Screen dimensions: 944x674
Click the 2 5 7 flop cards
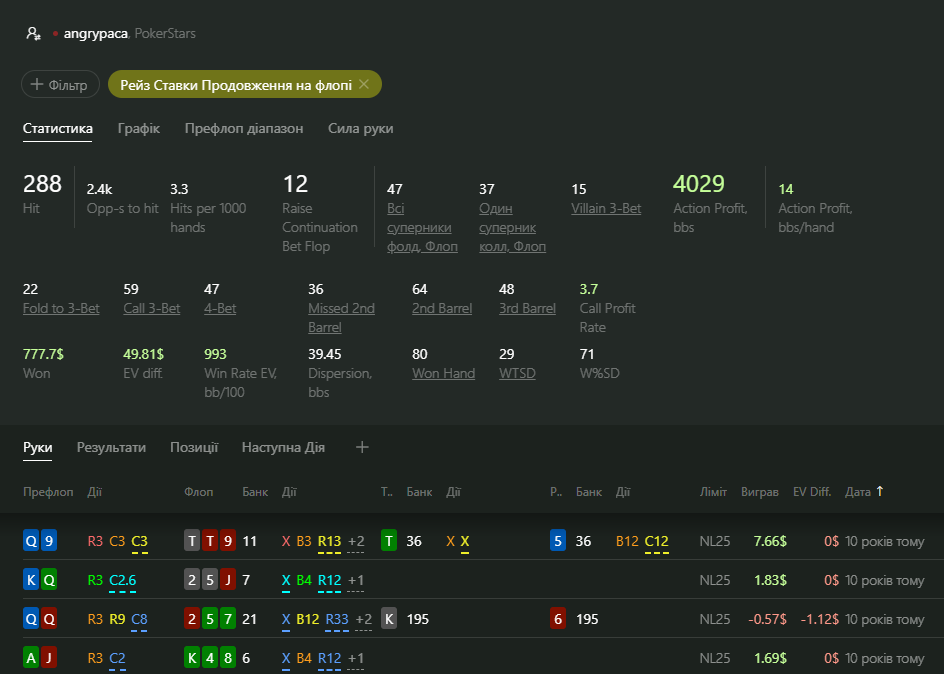210,619
